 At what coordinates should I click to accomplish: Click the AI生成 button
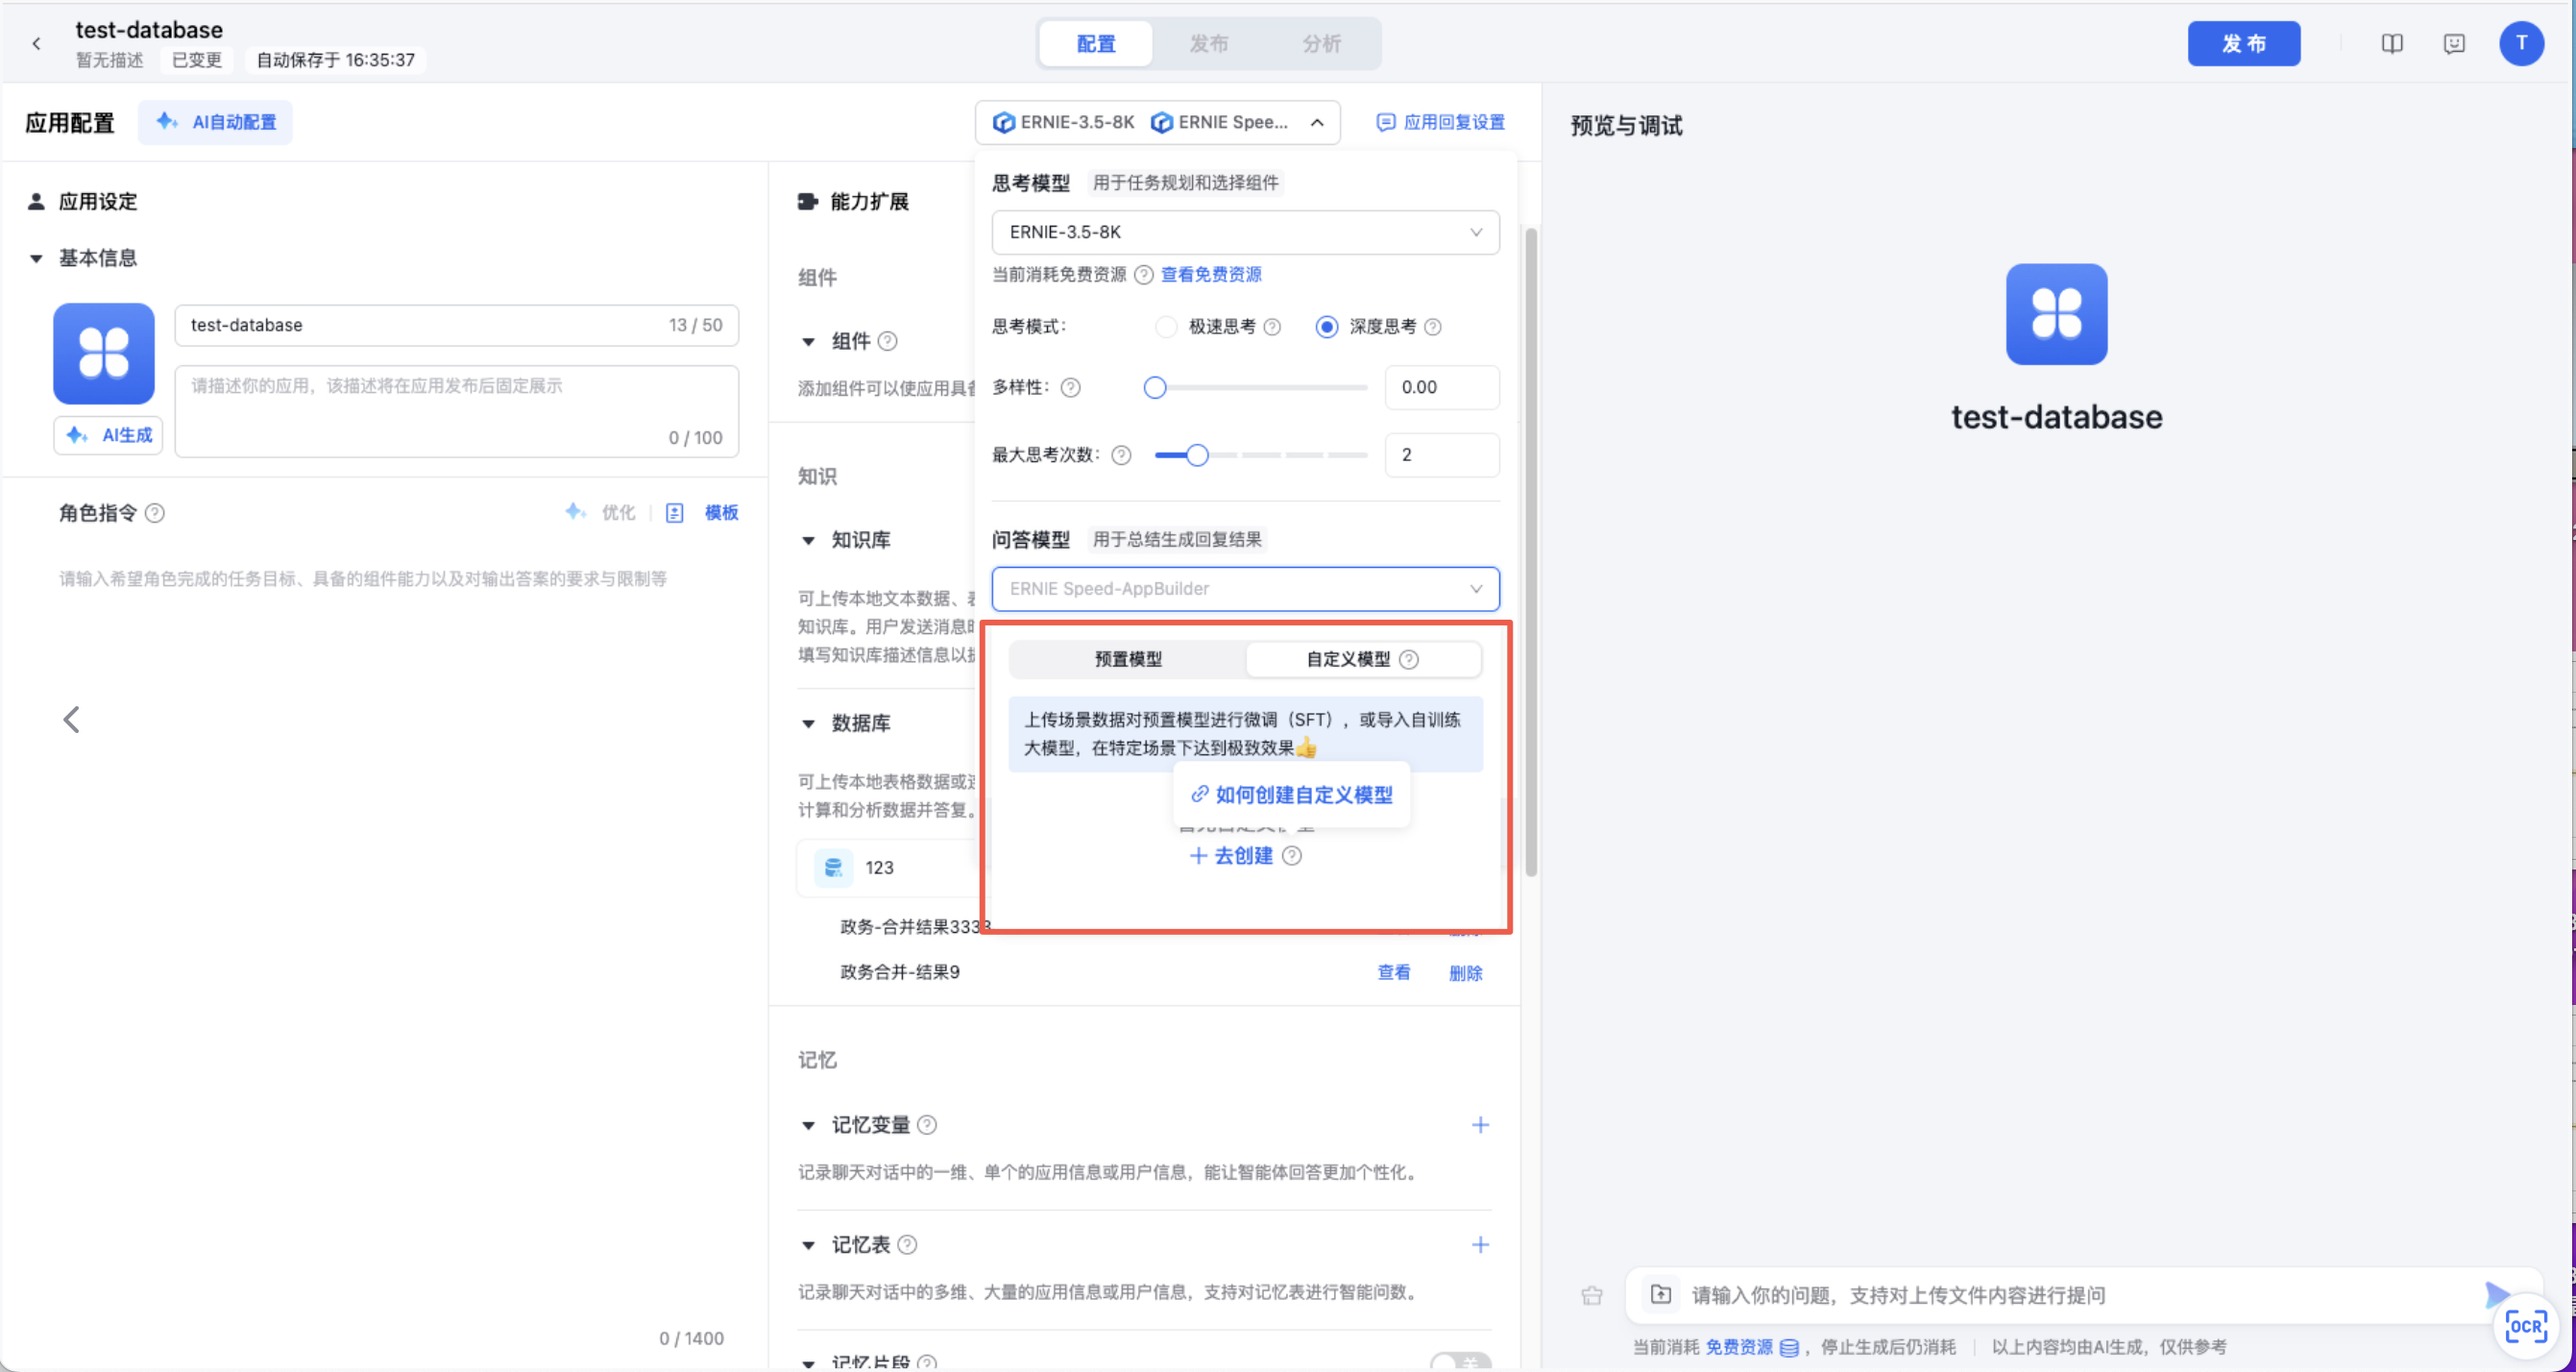click(x=108, y=435)
